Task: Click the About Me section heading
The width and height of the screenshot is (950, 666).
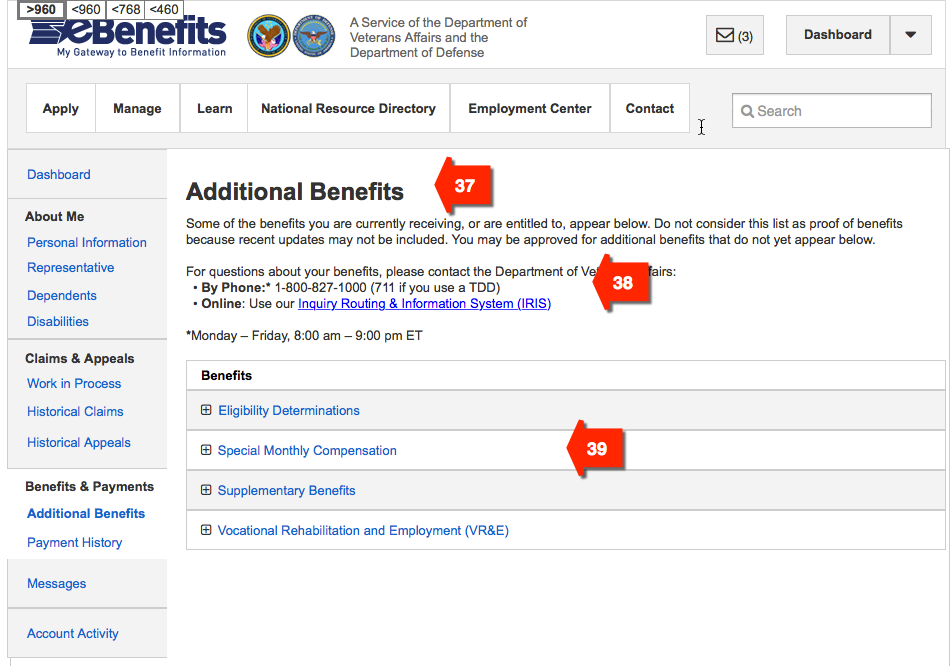Action: click(55, 216)
